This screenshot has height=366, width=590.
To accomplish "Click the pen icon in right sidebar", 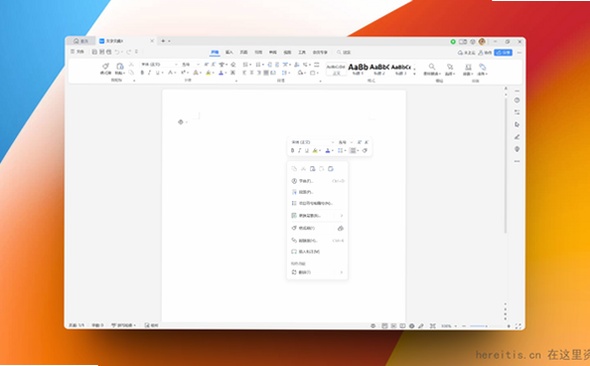I will [x=517, y=137].
